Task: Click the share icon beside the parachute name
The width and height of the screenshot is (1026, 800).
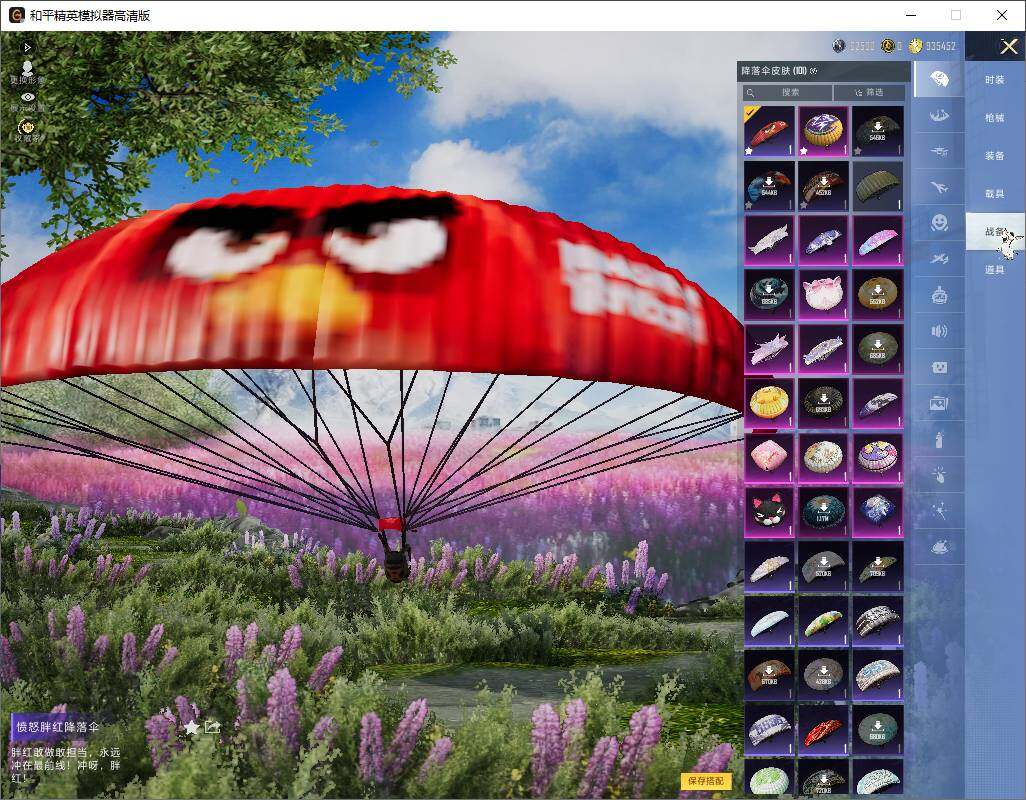Action: (212, 727)
